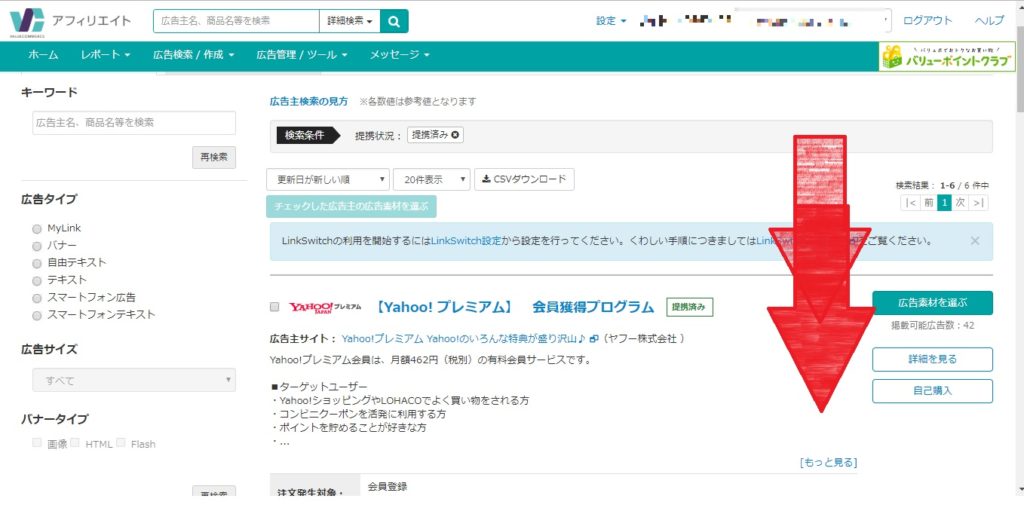Toggle the Flash banner type checkbox
Viewport: 1024px width, 511px height.
point(121,443)
